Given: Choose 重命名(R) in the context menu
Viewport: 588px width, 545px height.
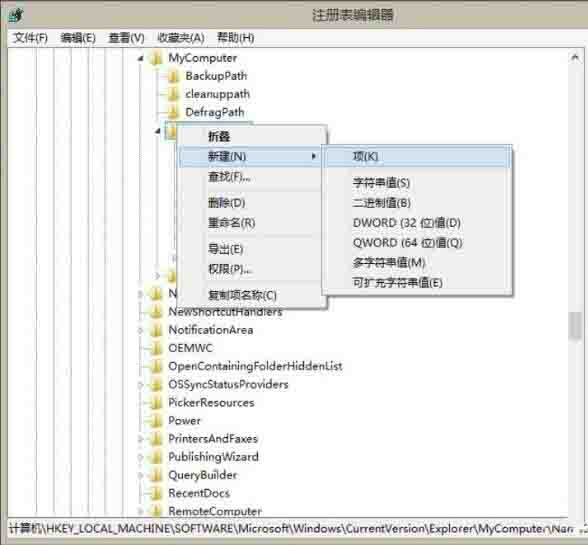Looking at the screenshot, I should pyautogui.click(x=250, y=223).
